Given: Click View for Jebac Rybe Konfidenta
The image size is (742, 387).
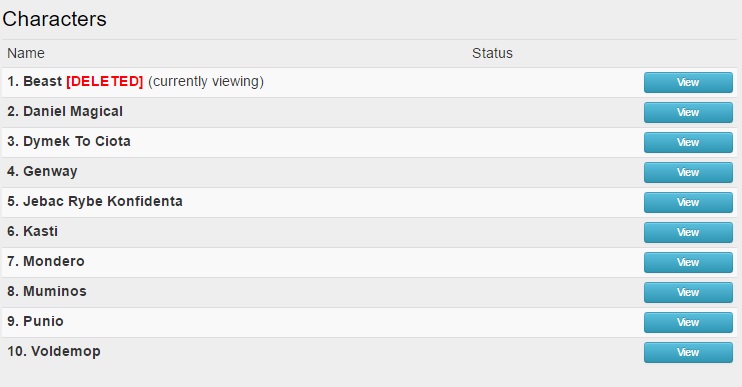Looking at the screenshot, I should click(688, 202).
